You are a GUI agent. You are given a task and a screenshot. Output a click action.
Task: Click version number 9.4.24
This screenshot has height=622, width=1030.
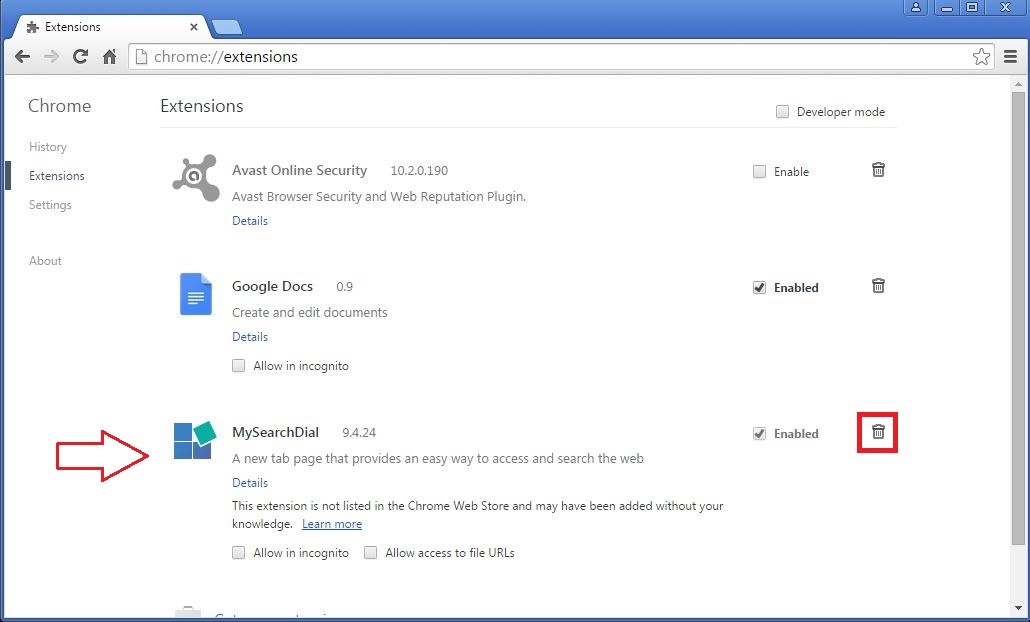pyautogui.click(x=359, y=433)
